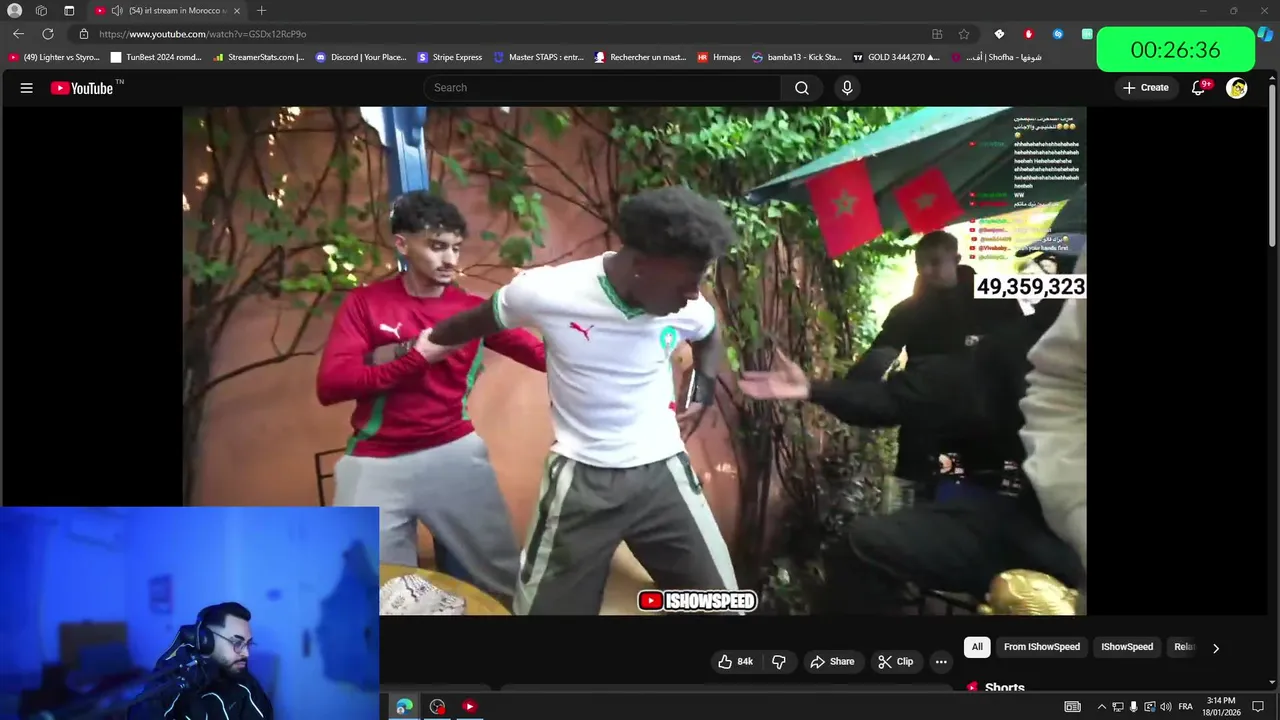The image size is (1280, 720).
Task: Open the workspaces icon in title bar
Action: point(41,11)
